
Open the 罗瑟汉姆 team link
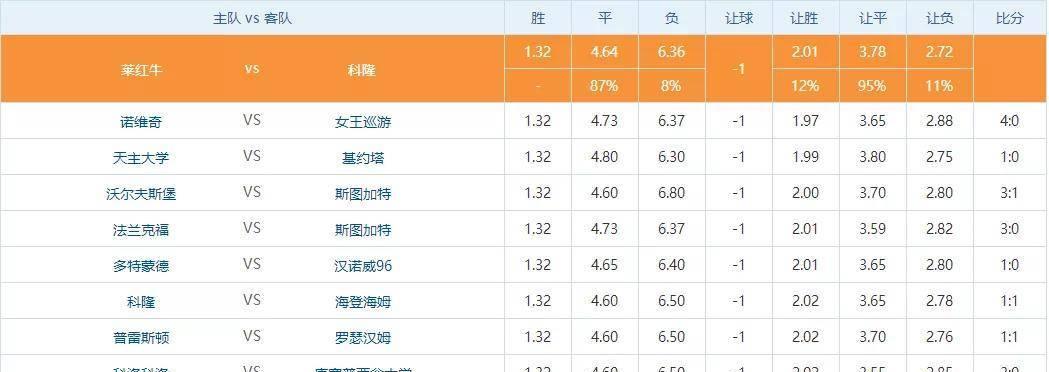point(363,338)
